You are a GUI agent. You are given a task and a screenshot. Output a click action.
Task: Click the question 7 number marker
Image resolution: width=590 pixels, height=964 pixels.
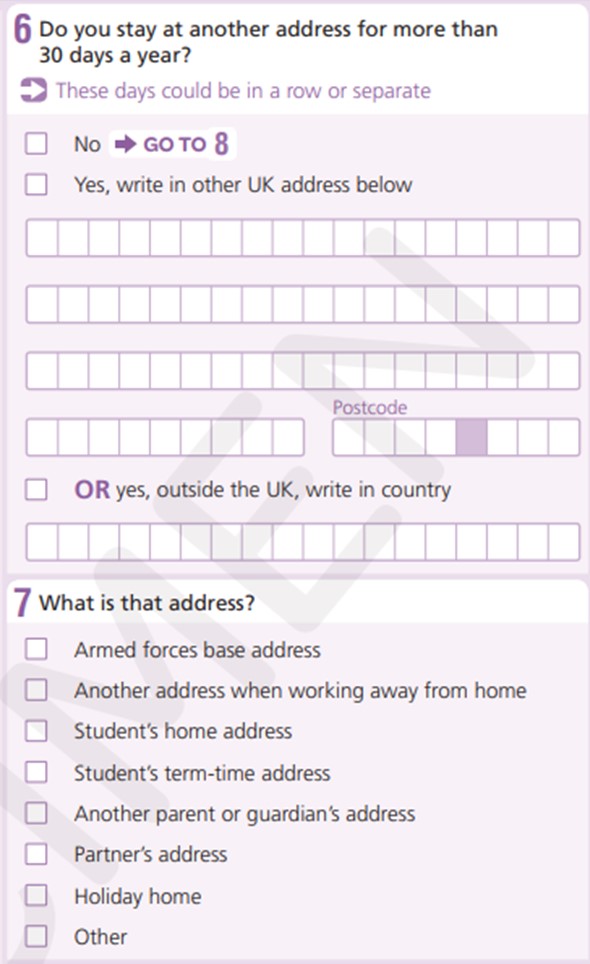point(23,602)
